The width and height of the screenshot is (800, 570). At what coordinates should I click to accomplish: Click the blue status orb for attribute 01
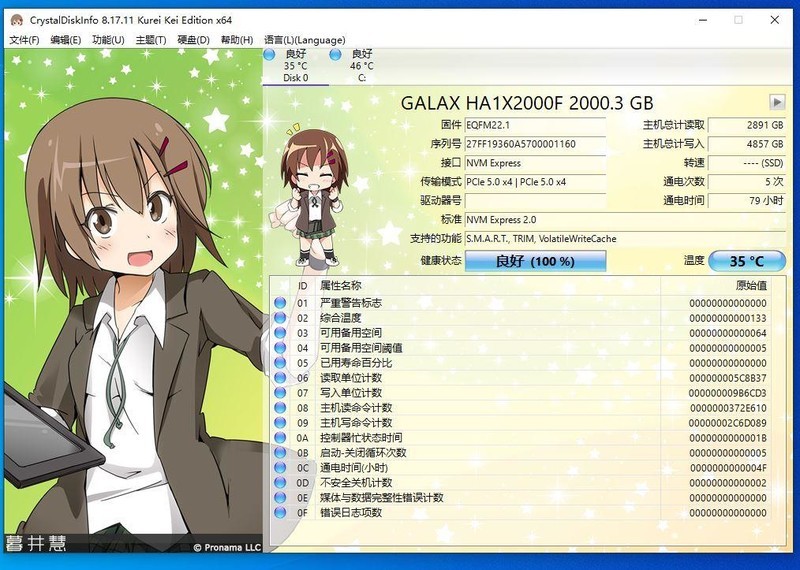coord(280,303)
